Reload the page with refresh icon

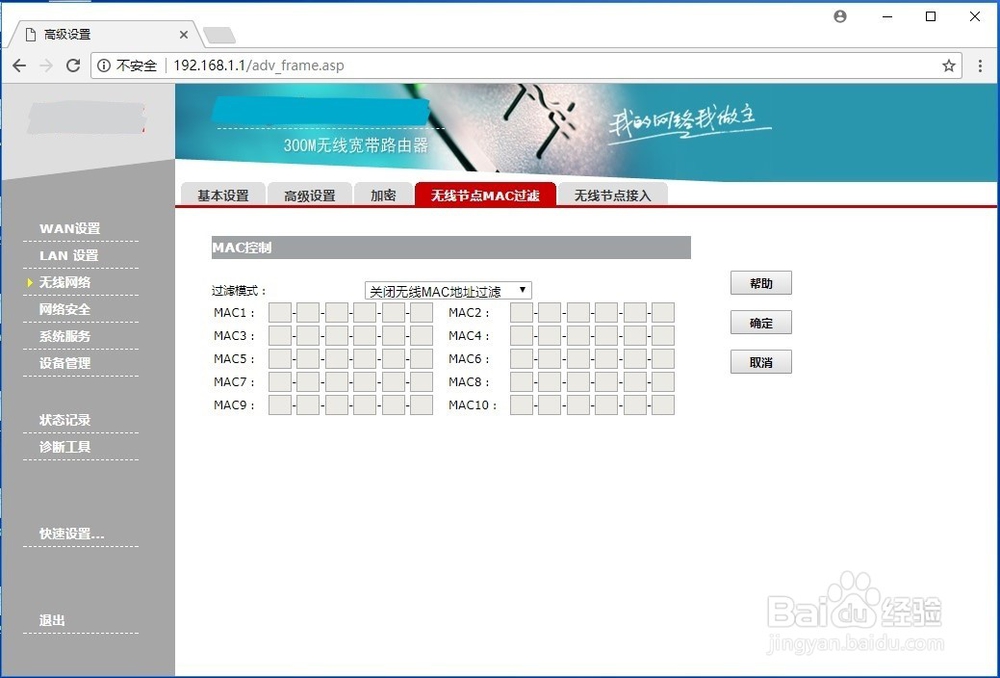73,66
